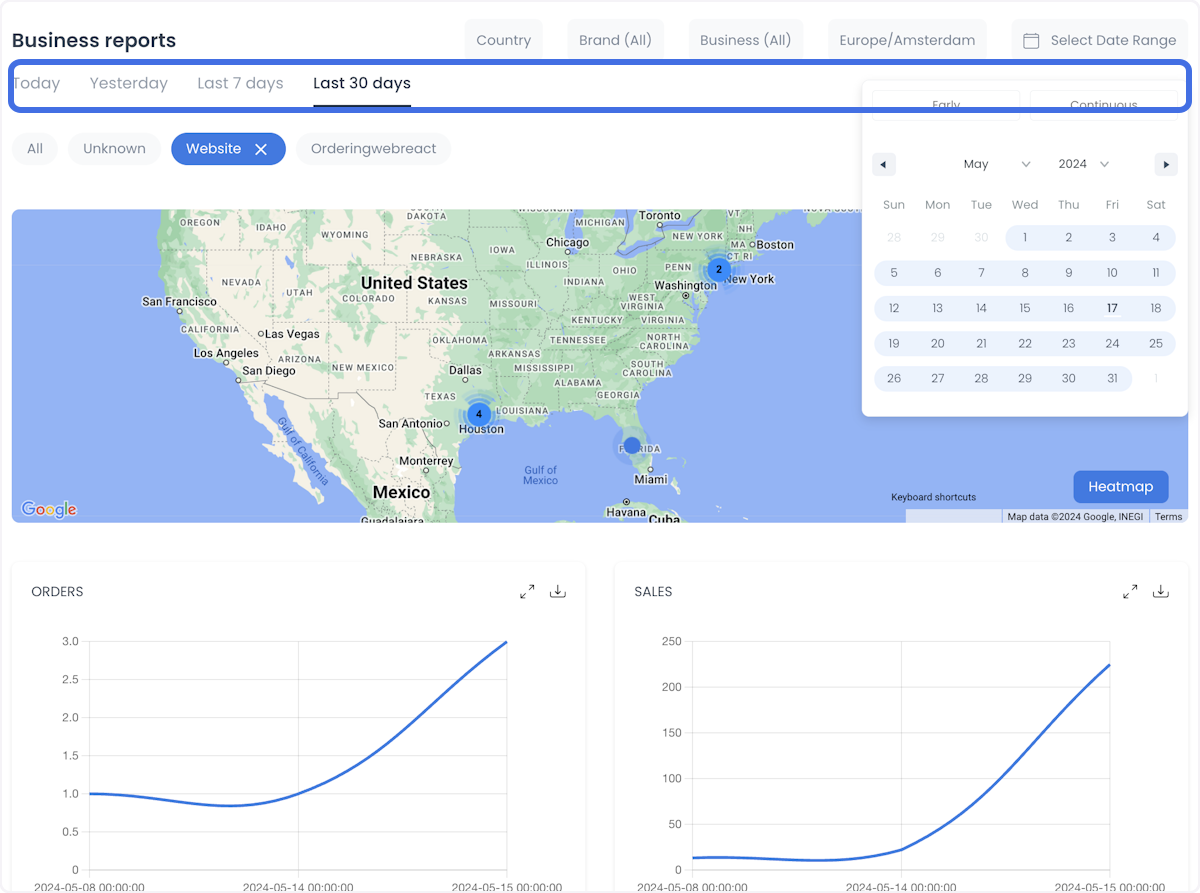1200x893 pixels.
Task: Click Miami label on the map
Action: pos(651,479)
